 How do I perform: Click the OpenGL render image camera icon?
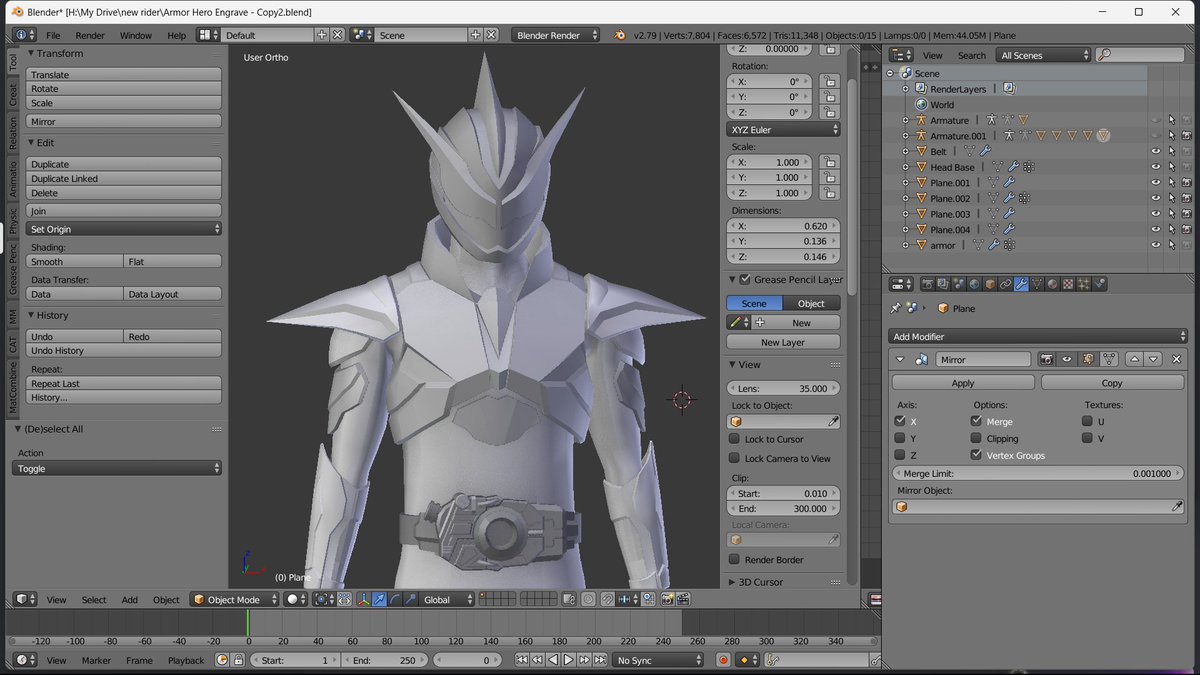[x=666, y=599]
